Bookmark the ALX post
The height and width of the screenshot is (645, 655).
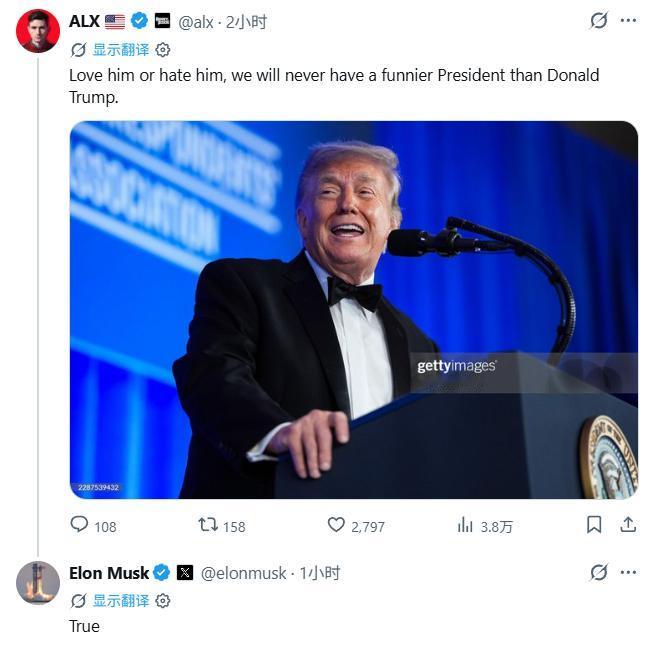coord(594,525)
